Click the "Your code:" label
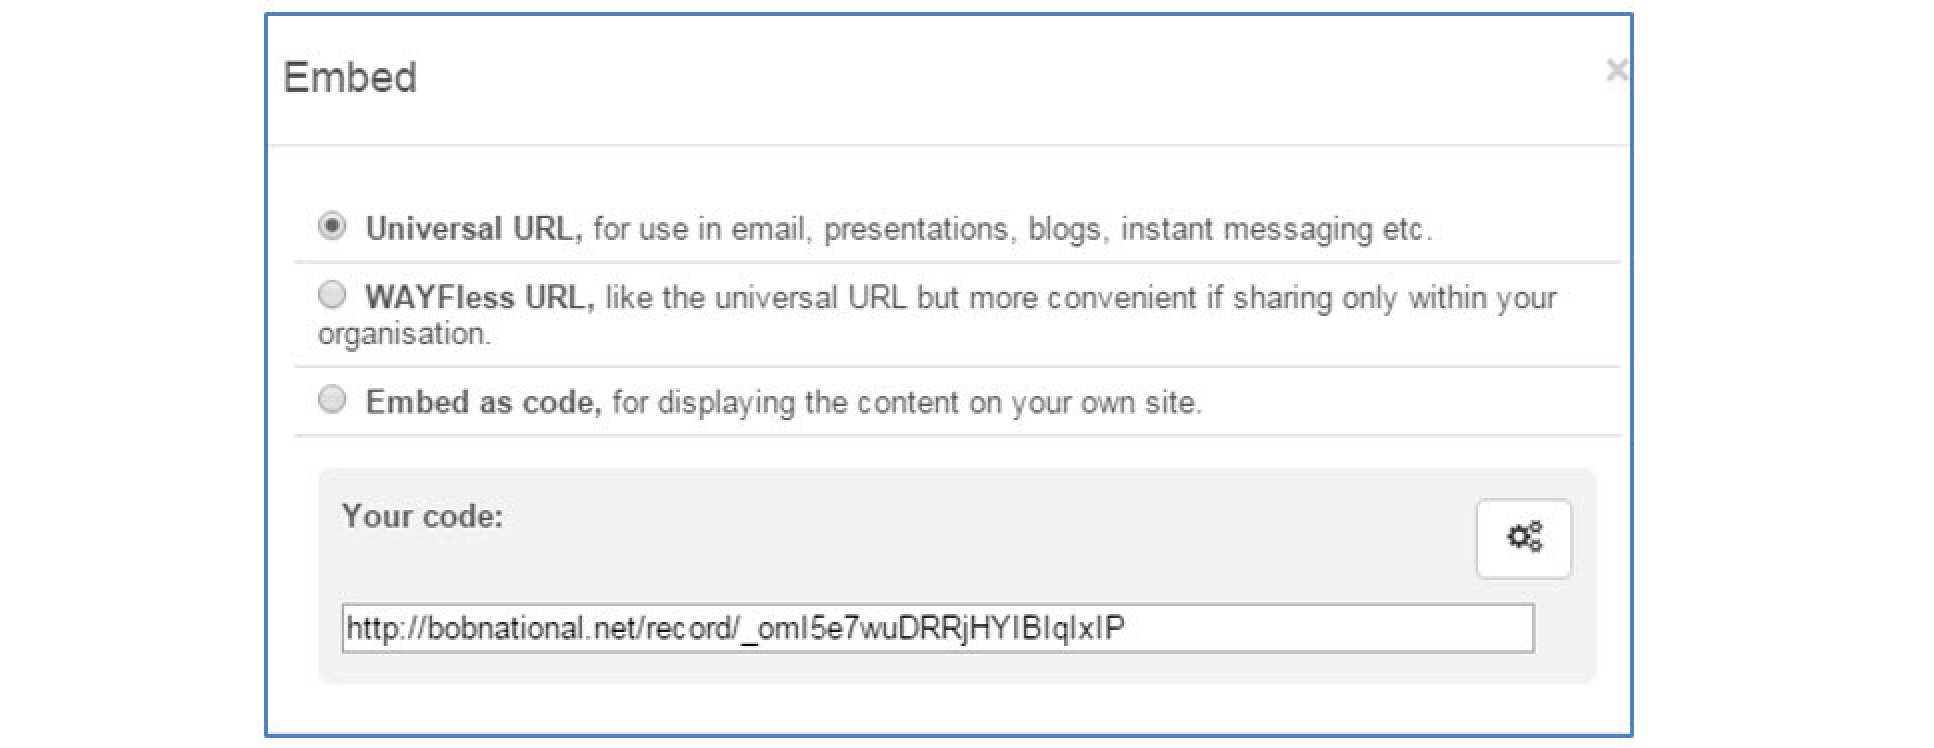 [422, 516]
